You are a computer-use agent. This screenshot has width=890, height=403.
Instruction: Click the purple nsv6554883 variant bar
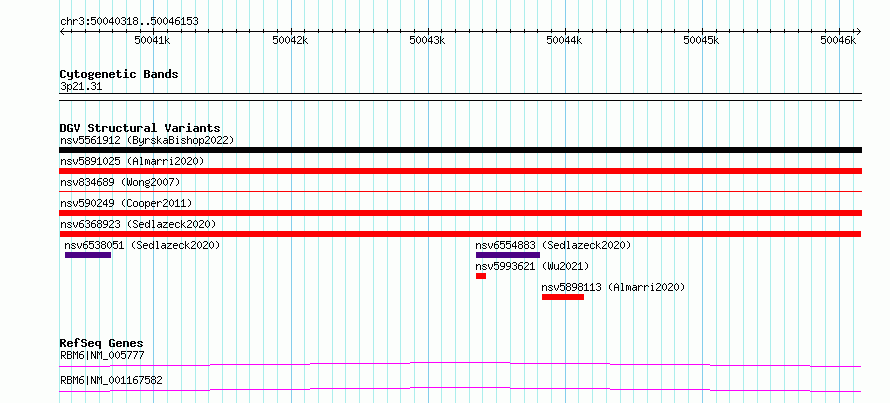(x=508, y=255)
